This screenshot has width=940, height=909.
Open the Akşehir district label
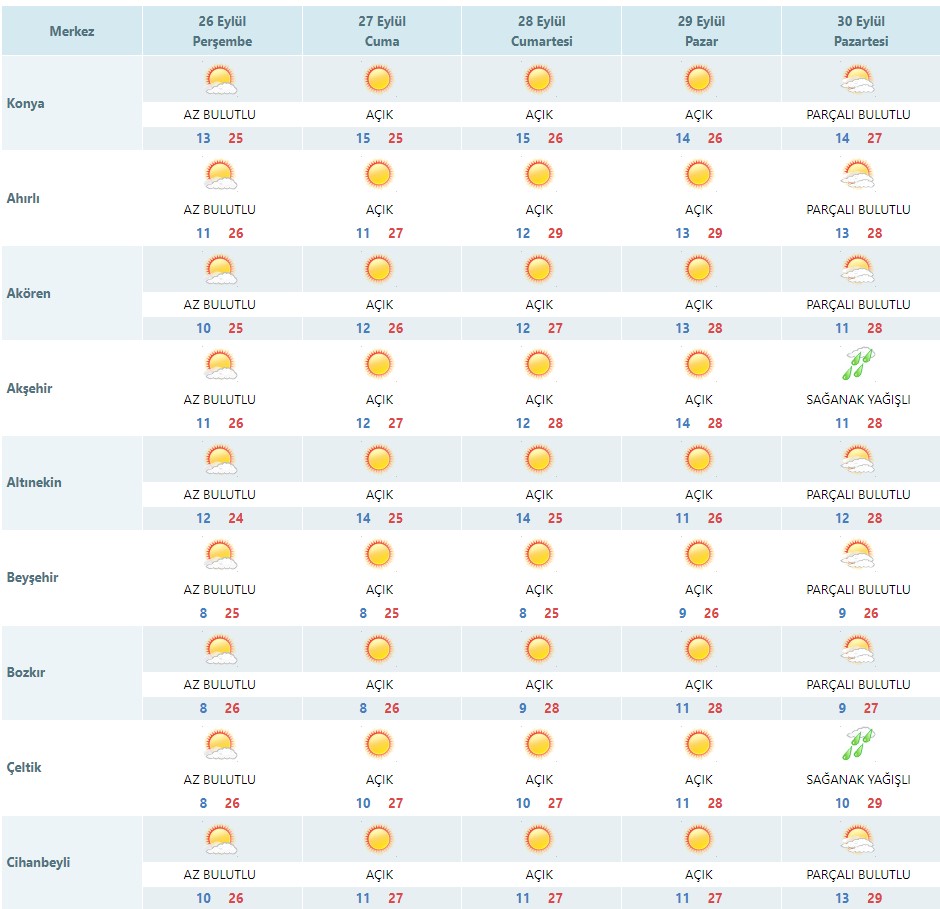click(x=29, y=388)
